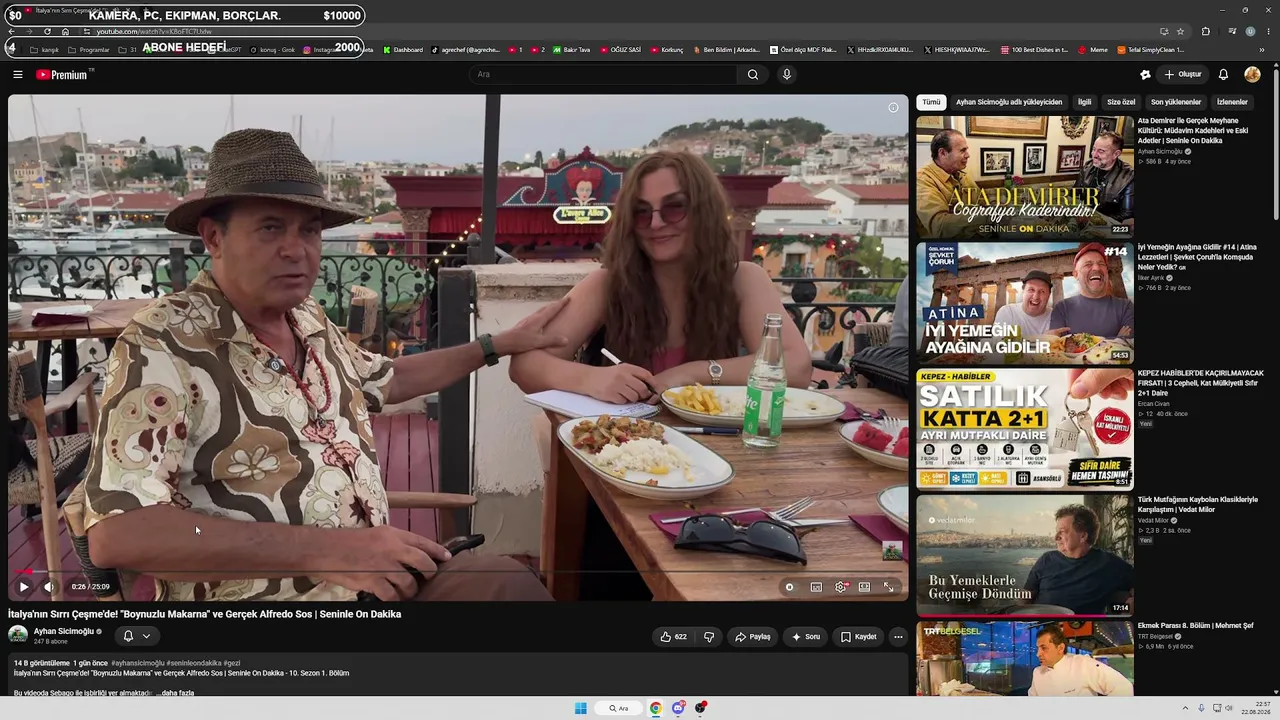This screenshot has height=720, width=1280.
Task: Open Ayhan Sicimoğlu channel avatar
Action: [18, 634]
